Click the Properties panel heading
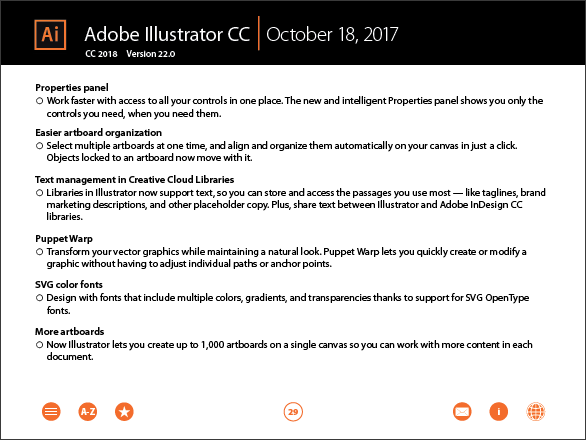The height and width of the screenshot is (440, 586). 72,88
